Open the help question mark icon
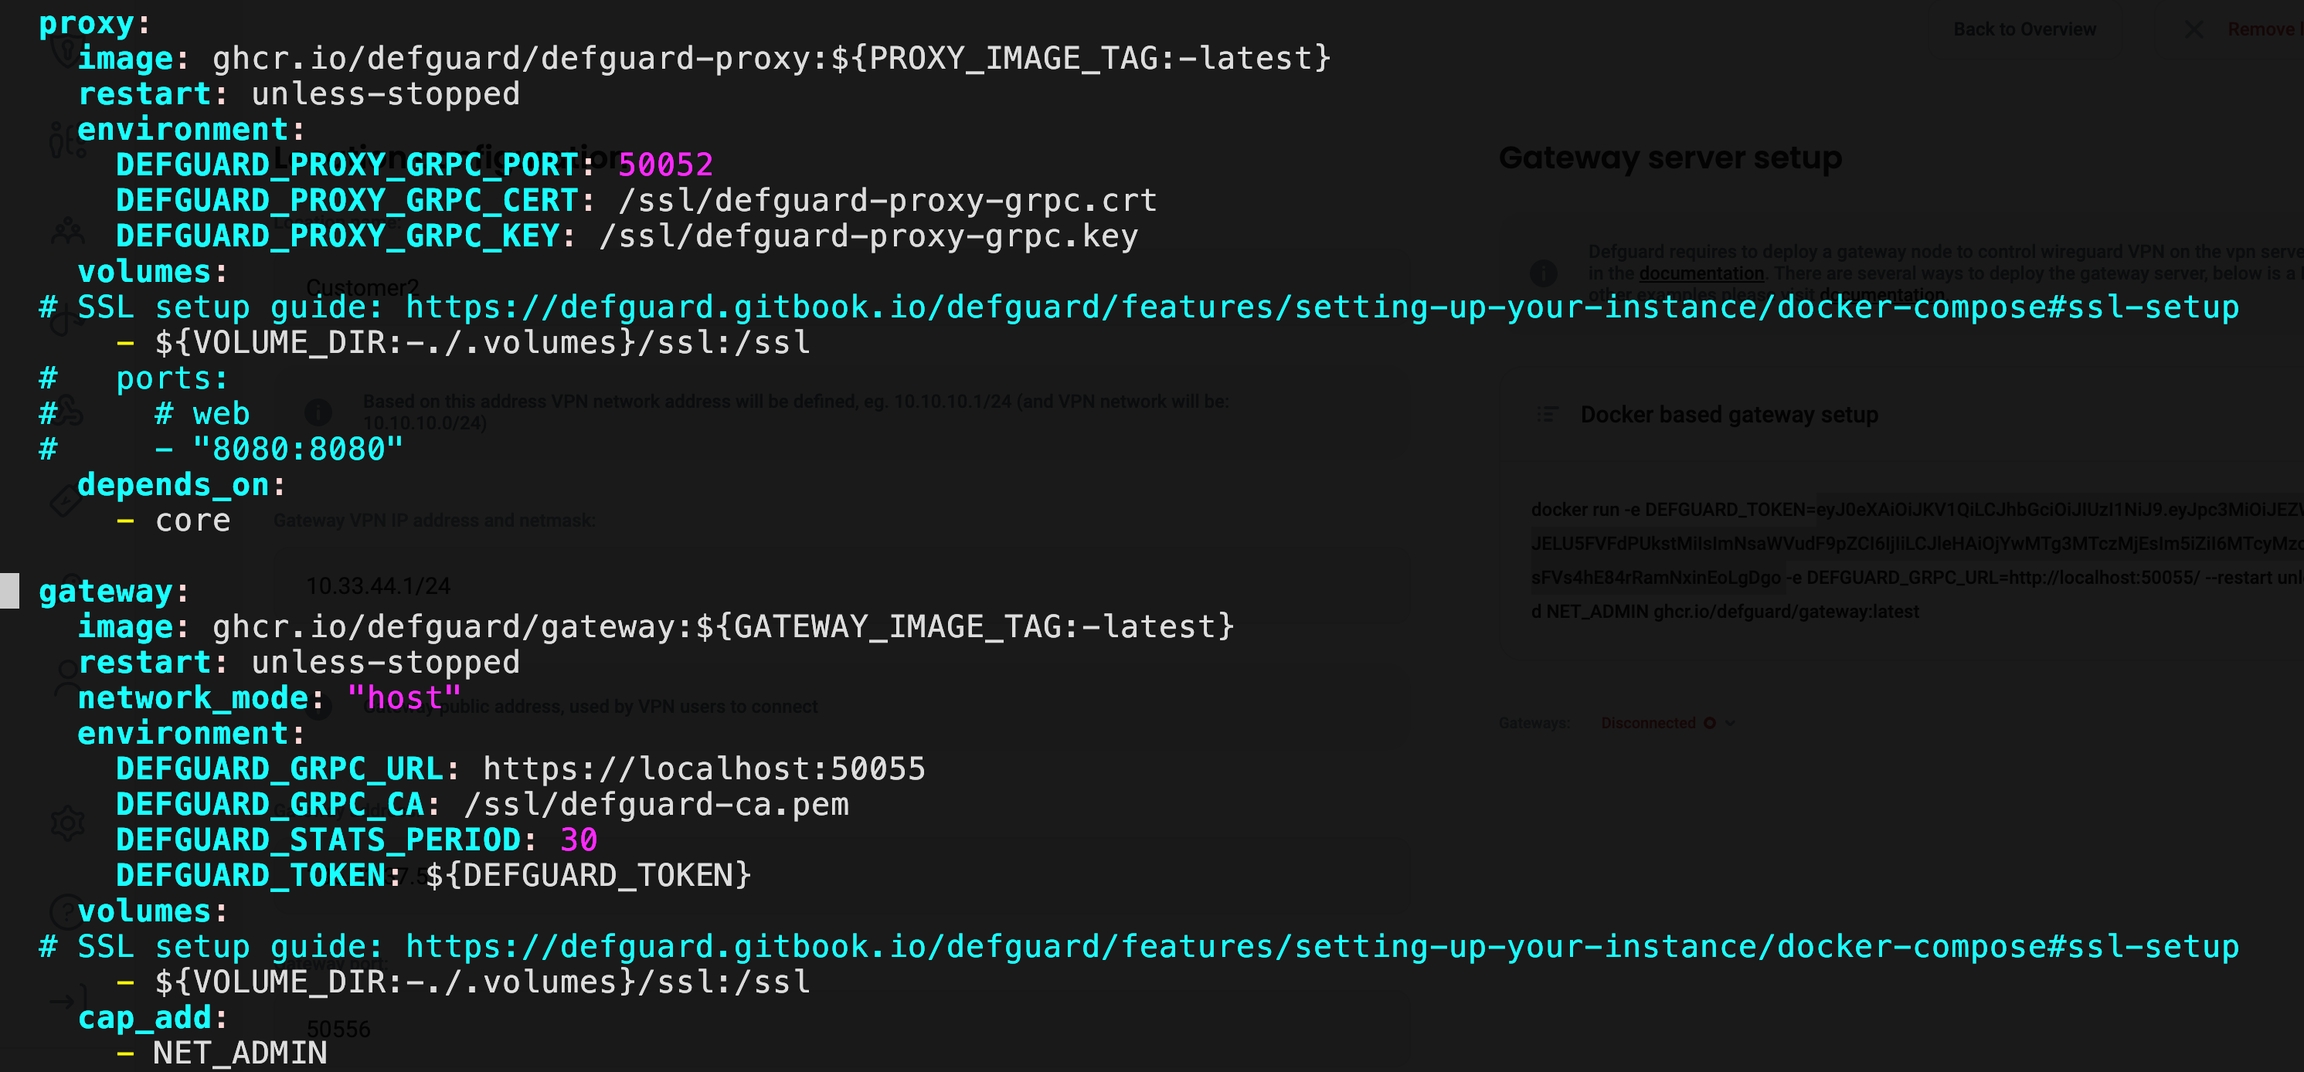The height and width of the screenshot is (1072, 2304). click(x=64, y=911)
